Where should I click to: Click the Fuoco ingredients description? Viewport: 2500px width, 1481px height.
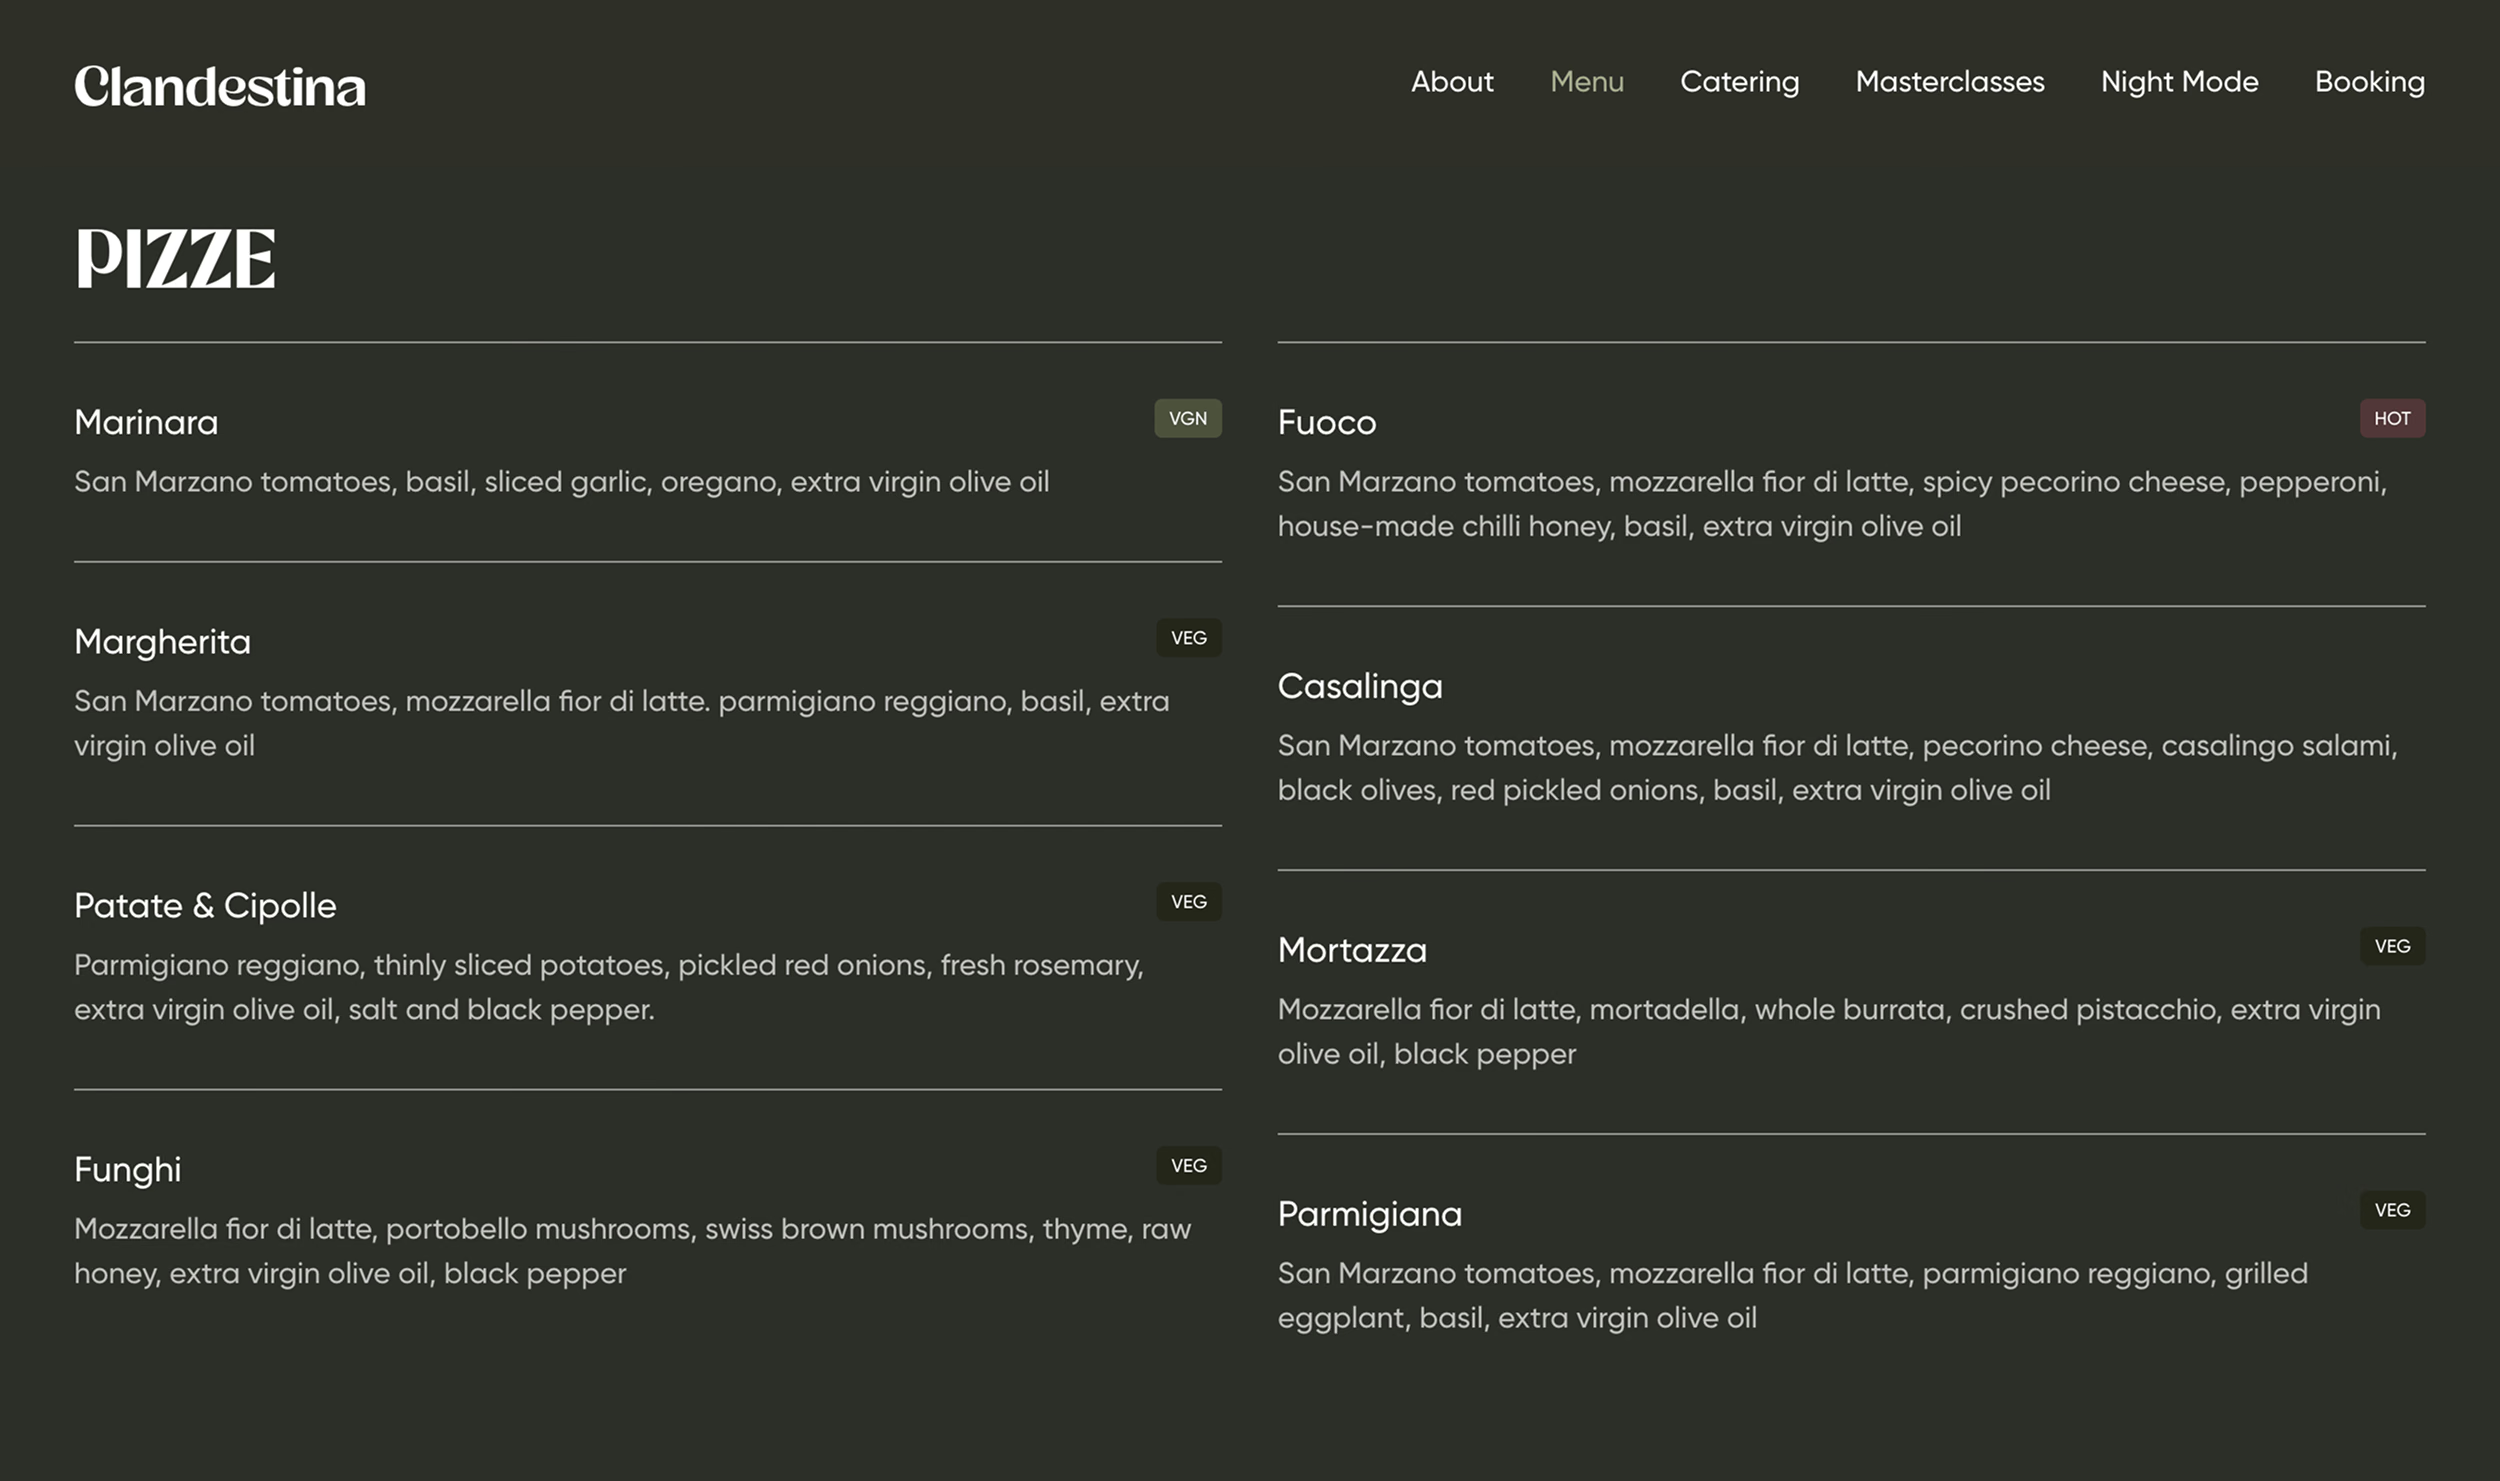point(1831,504)
